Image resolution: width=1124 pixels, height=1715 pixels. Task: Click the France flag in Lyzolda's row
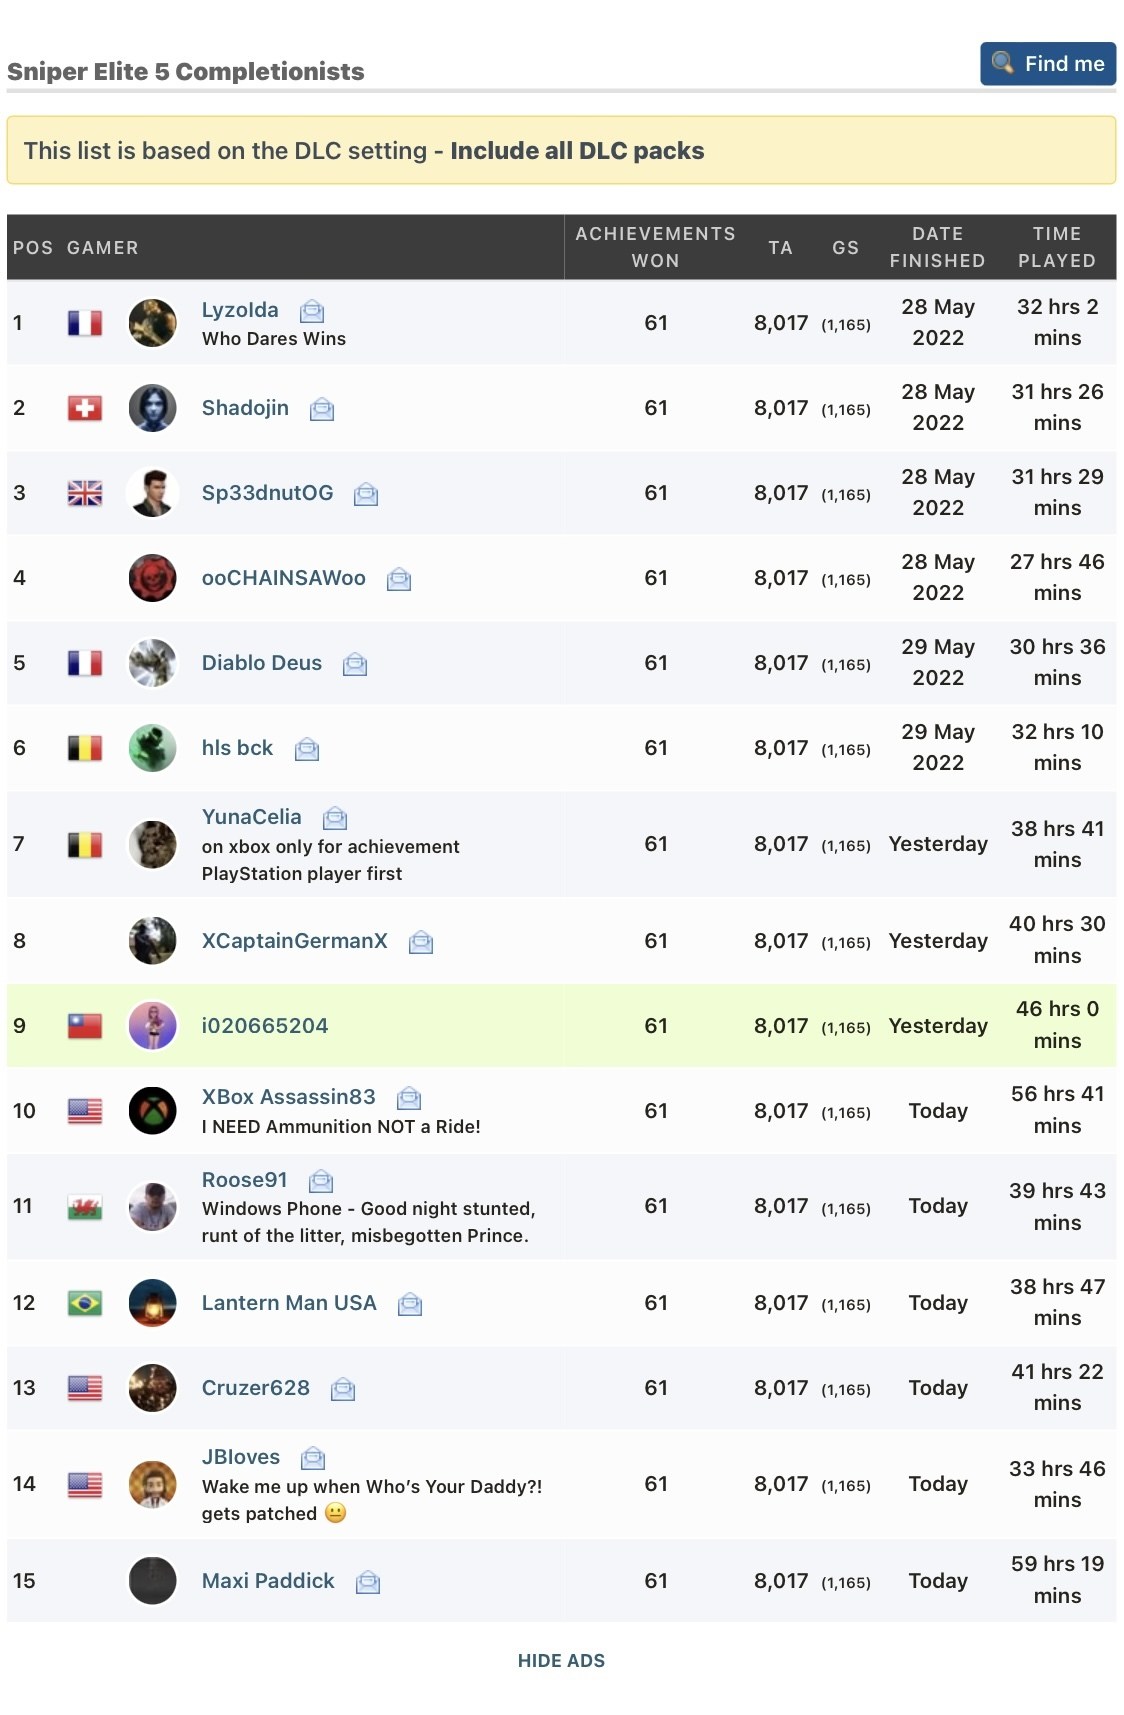pos(85,323)
